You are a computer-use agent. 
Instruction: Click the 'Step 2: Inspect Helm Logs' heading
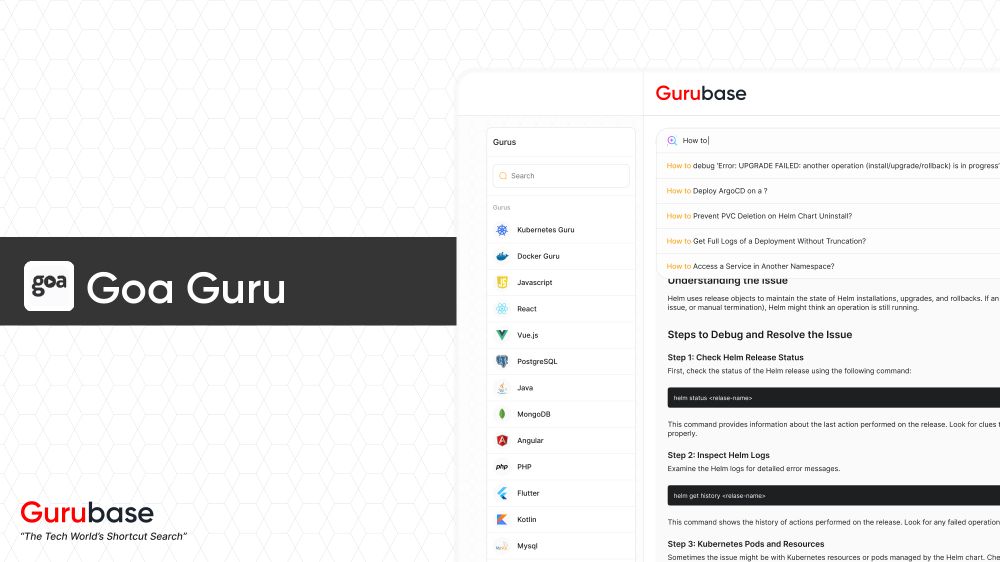point(718,455)
